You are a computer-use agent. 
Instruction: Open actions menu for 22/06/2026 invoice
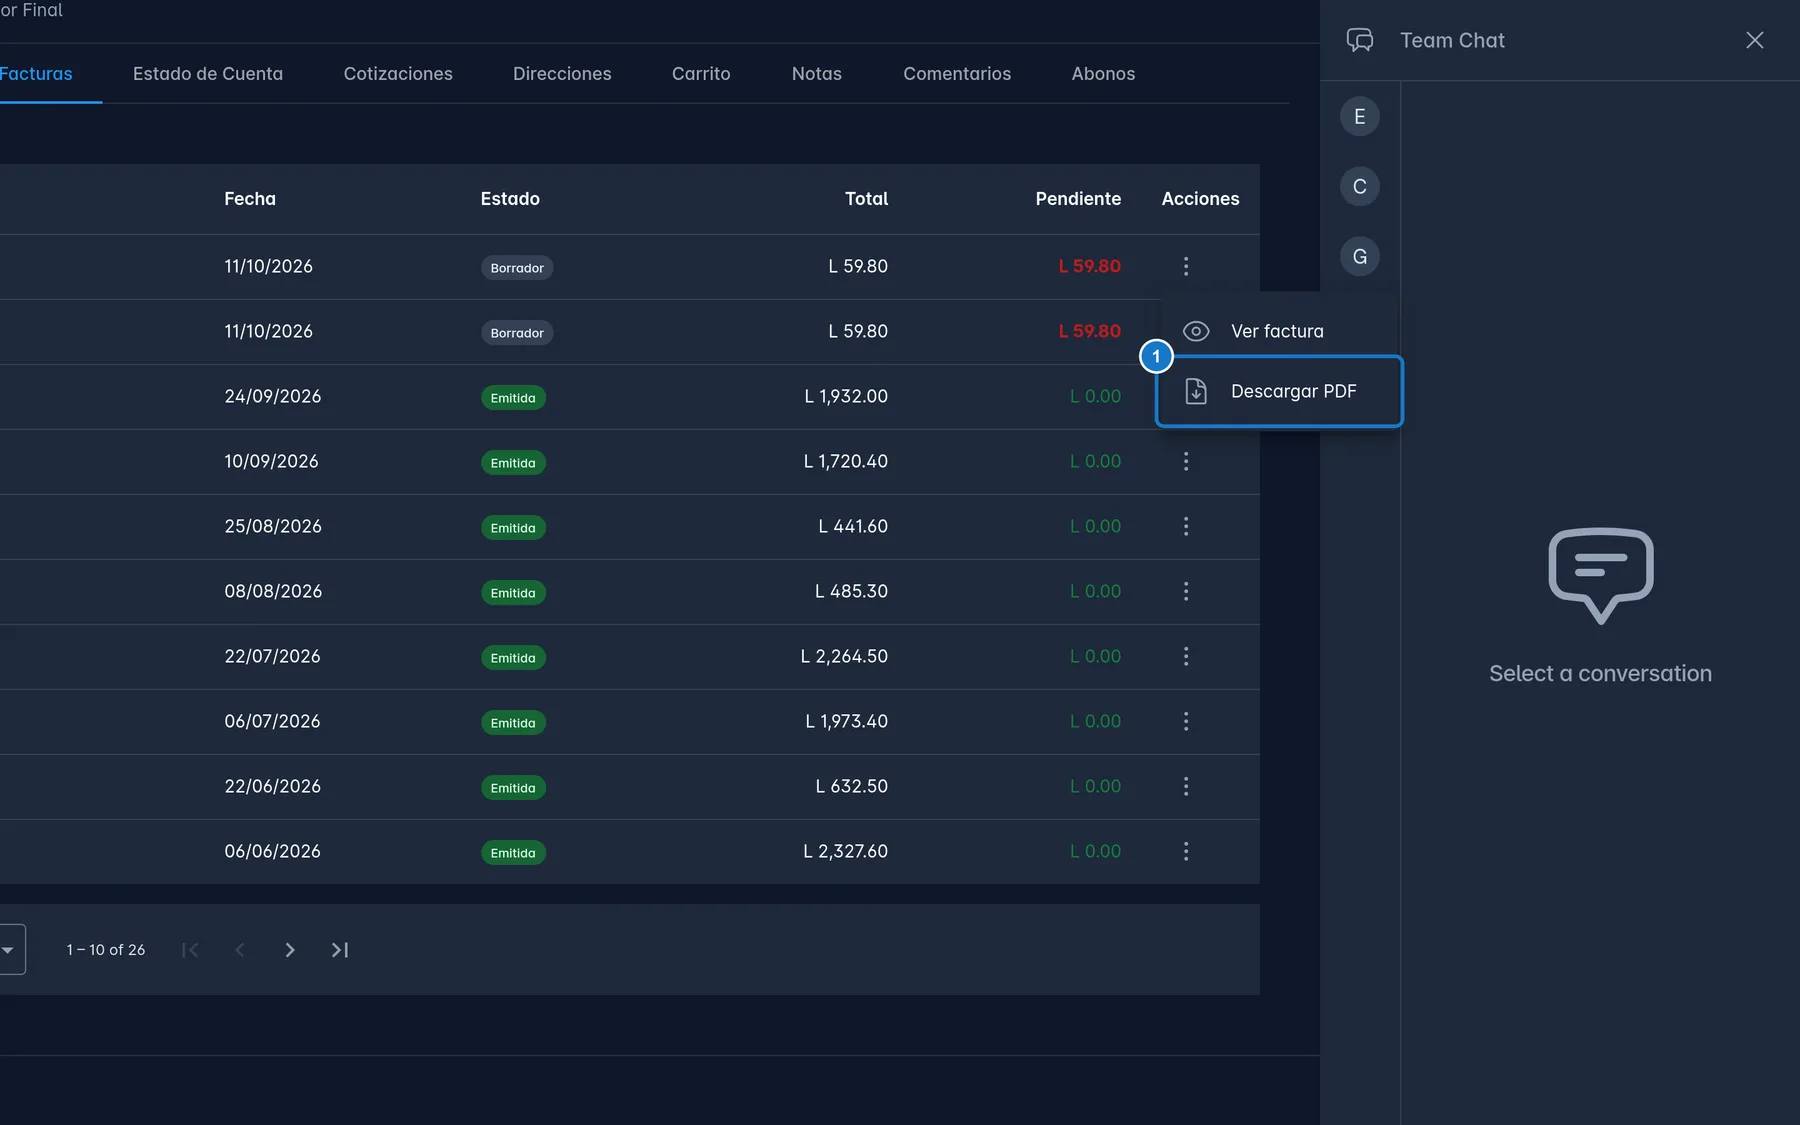click(1186, 786)
